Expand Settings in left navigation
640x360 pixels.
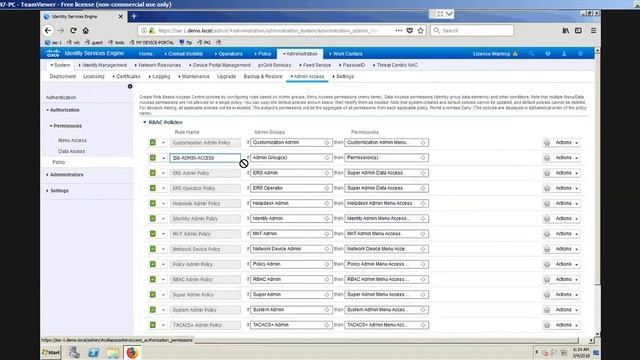point(58,191)
